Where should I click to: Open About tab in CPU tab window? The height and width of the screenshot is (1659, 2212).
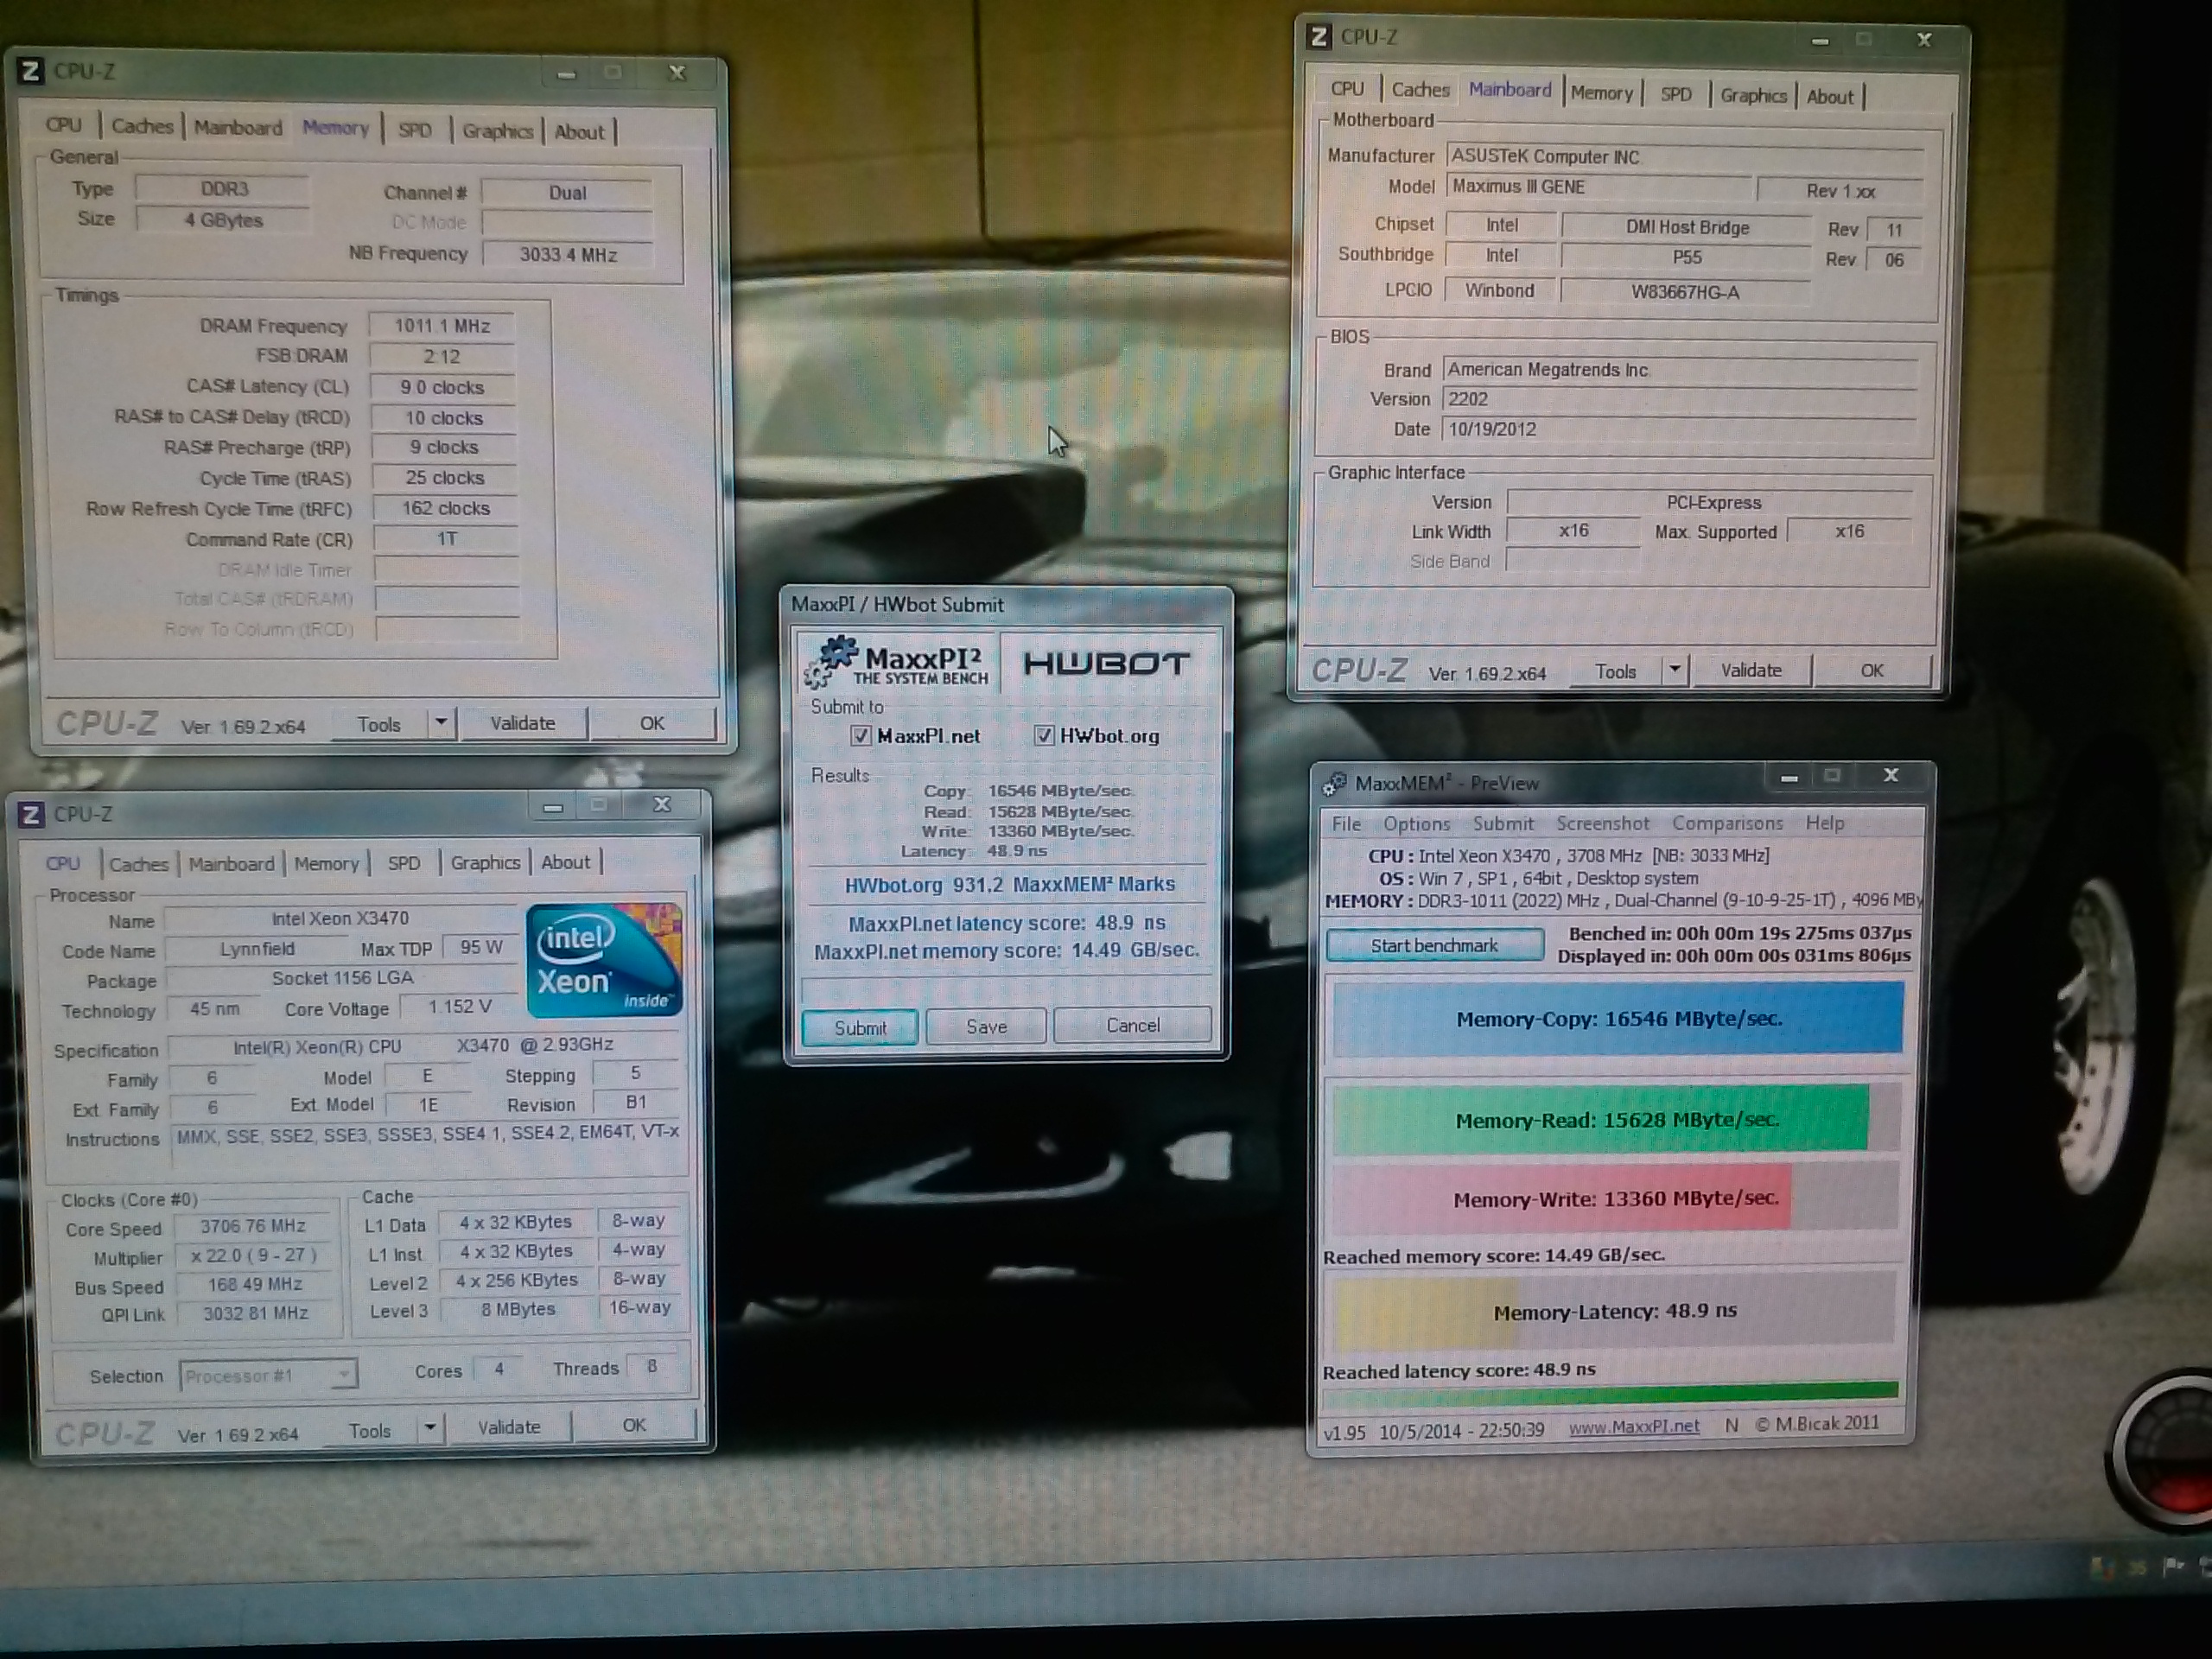click(565, 862)
